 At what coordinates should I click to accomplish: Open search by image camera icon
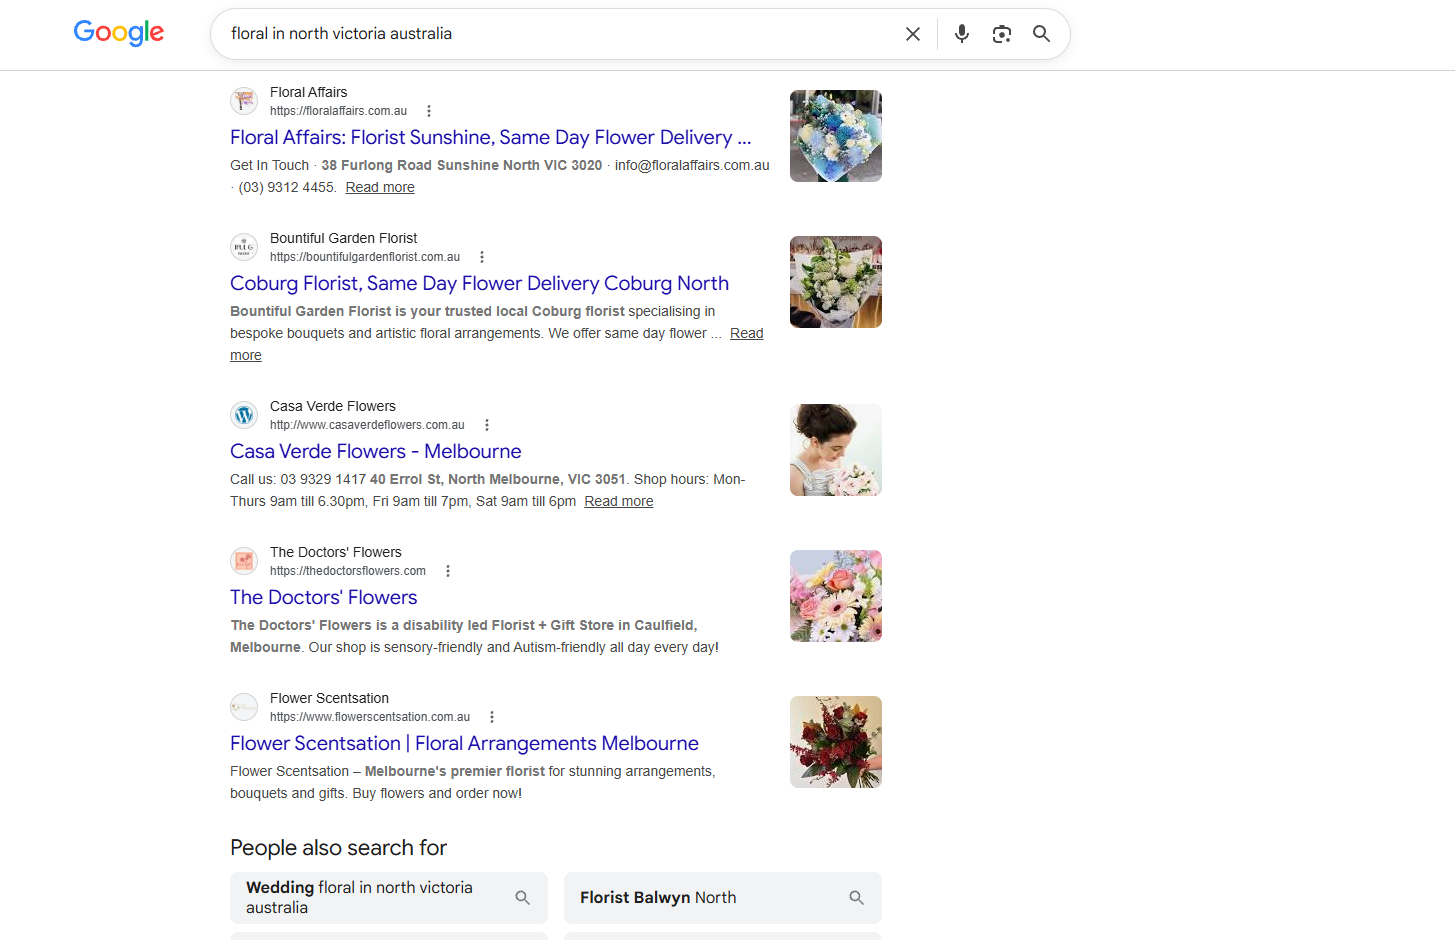point(1002,34)
